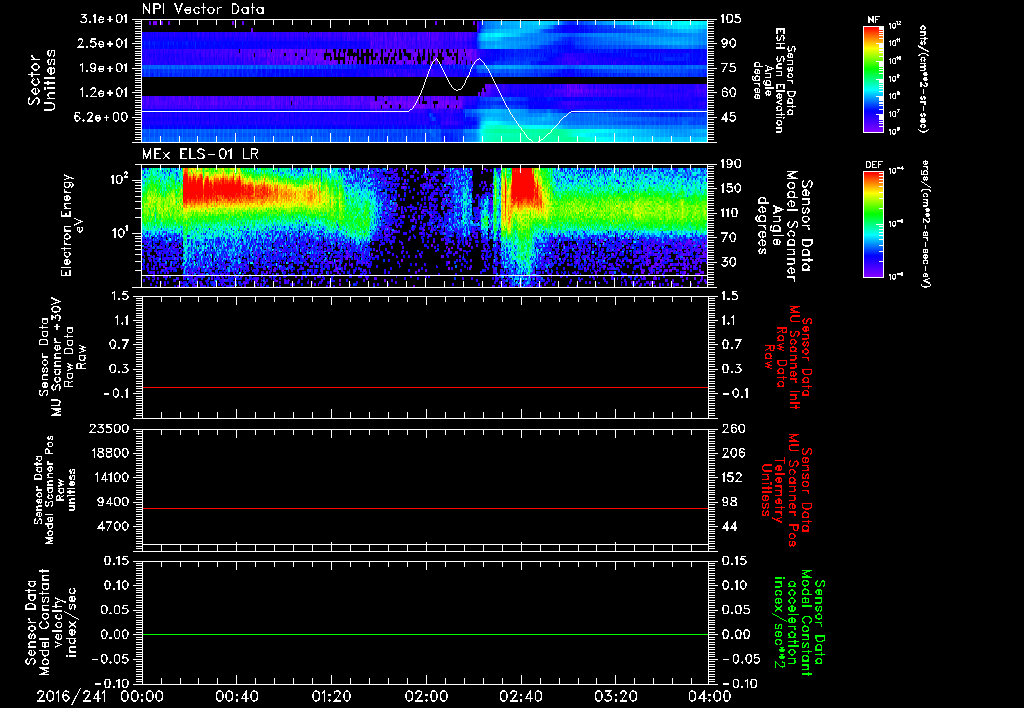The height and width of the screenshot is (708, 1024).
Task: Click the 190 scanner angle tick label
Action: pyautogui.click(x=731, y=164)
